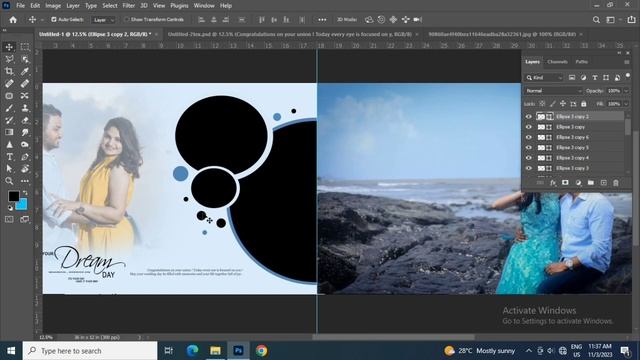Screen dimensions: 640x360
Task: Add a layer style with fx icon
Action: pyautogui.click(x=553, y=183)
